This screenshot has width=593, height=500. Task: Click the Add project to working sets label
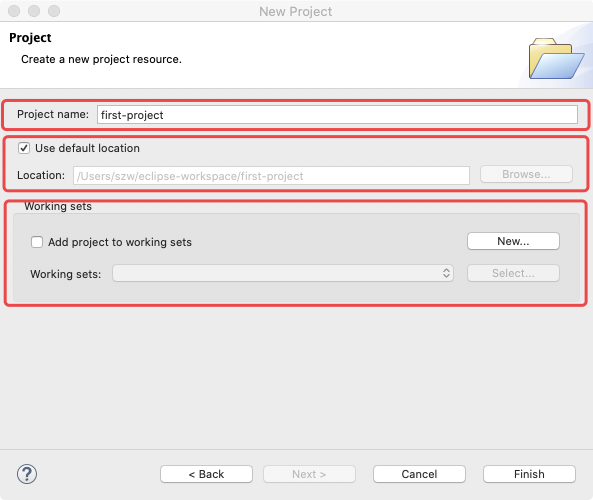(x=120, y=242)
